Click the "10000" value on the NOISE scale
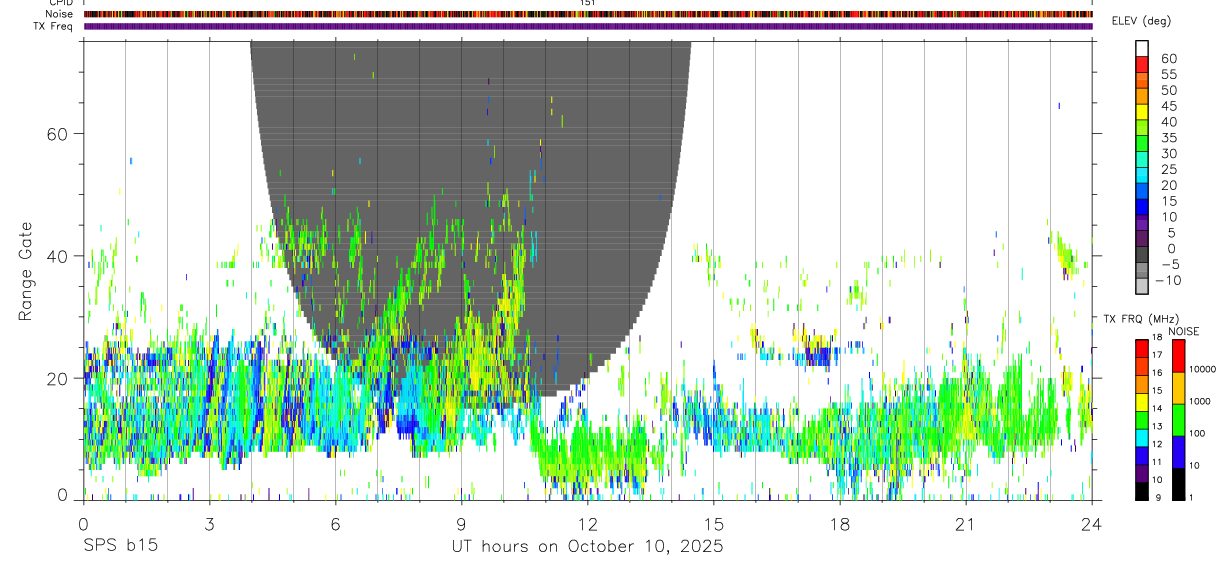This screenshot has width=1228, height=567. 1205,369
